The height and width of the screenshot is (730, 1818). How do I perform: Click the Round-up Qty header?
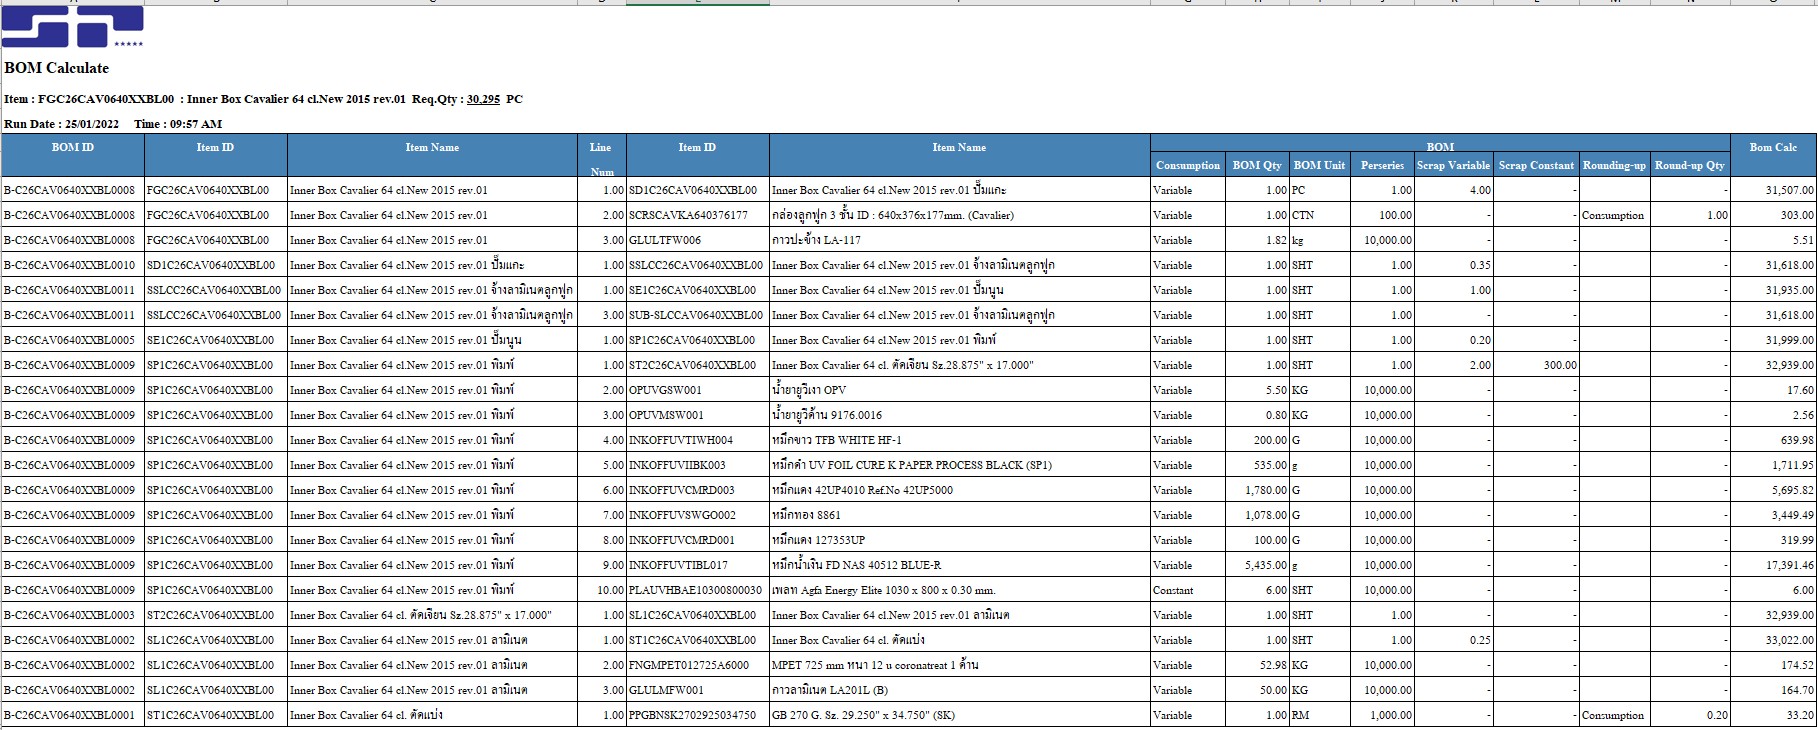click(1689, 166)
